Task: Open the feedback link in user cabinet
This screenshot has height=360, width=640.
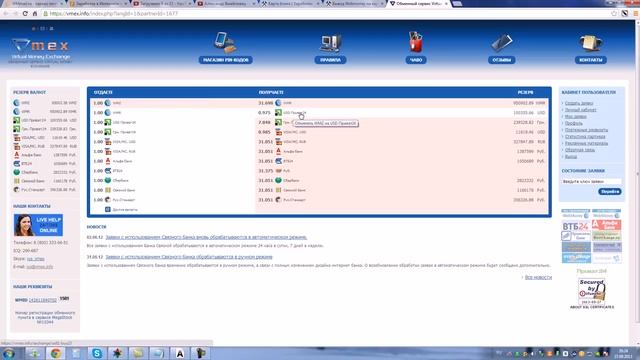Action: tap(580, 150)
